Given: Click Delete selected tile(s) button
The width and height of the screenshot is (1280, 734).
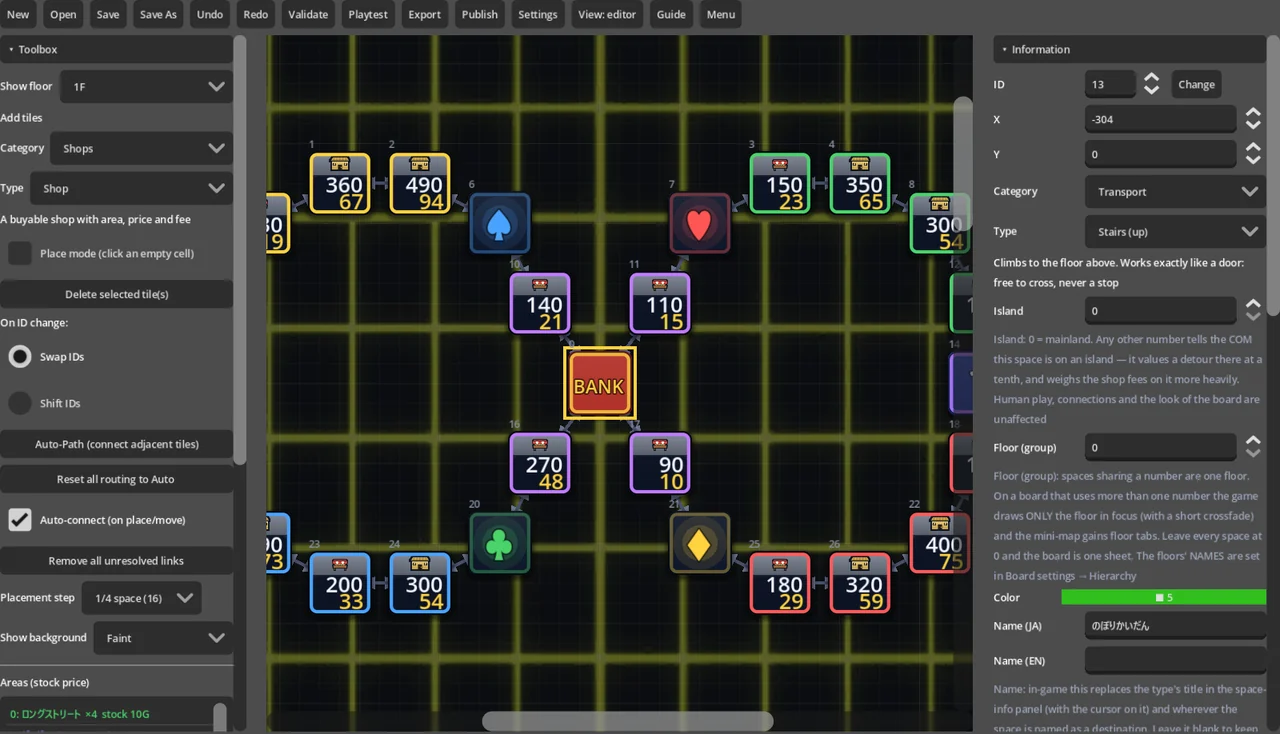Looking at the screenshot, I should [x=116, y=294].
